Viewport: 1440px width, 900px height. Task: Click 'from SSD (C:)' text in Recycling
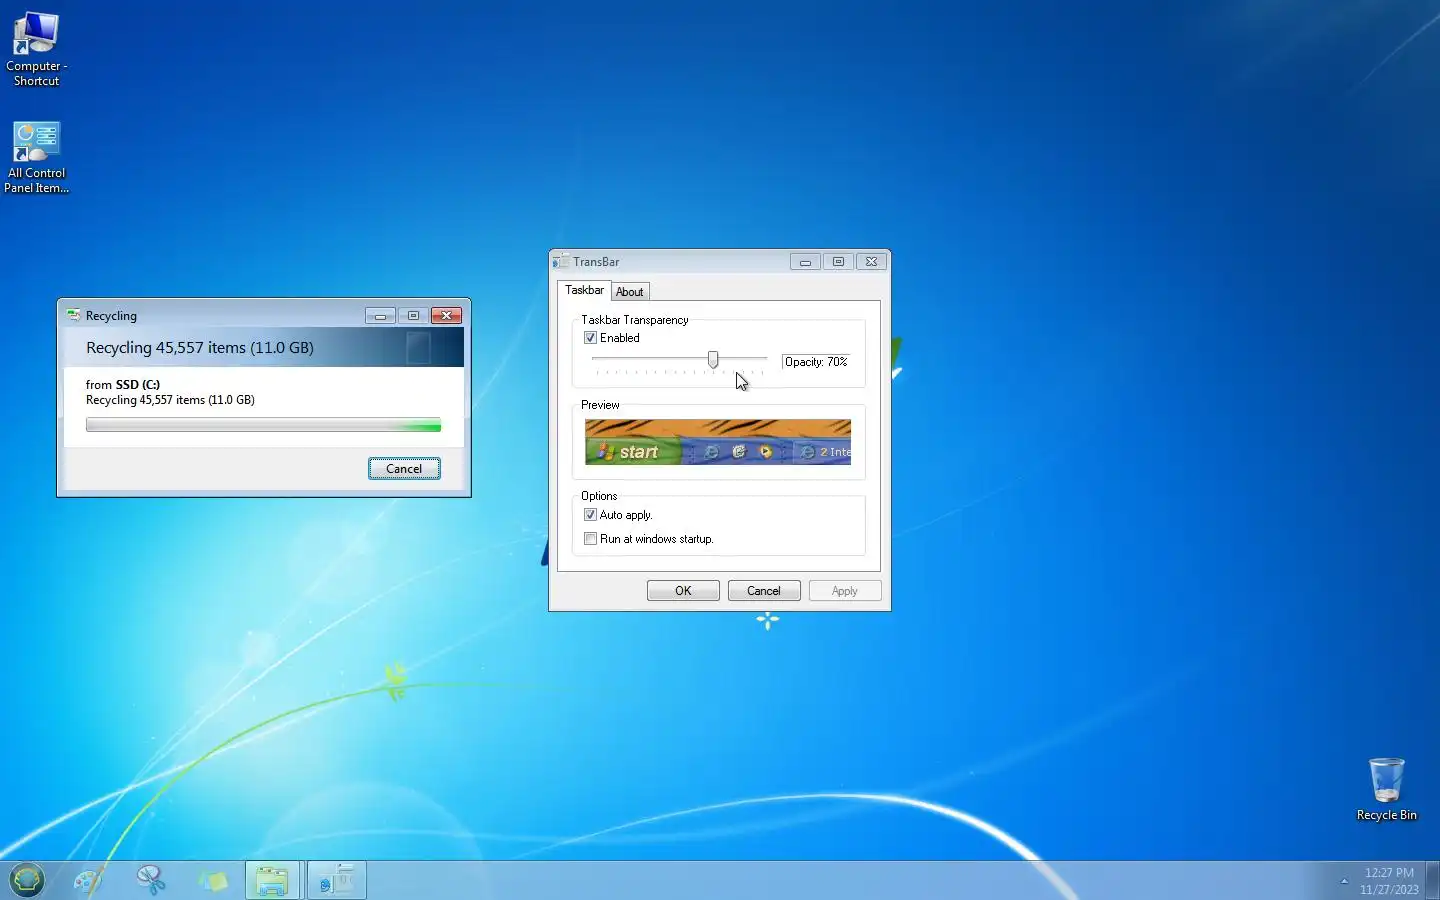click(123, 385)
